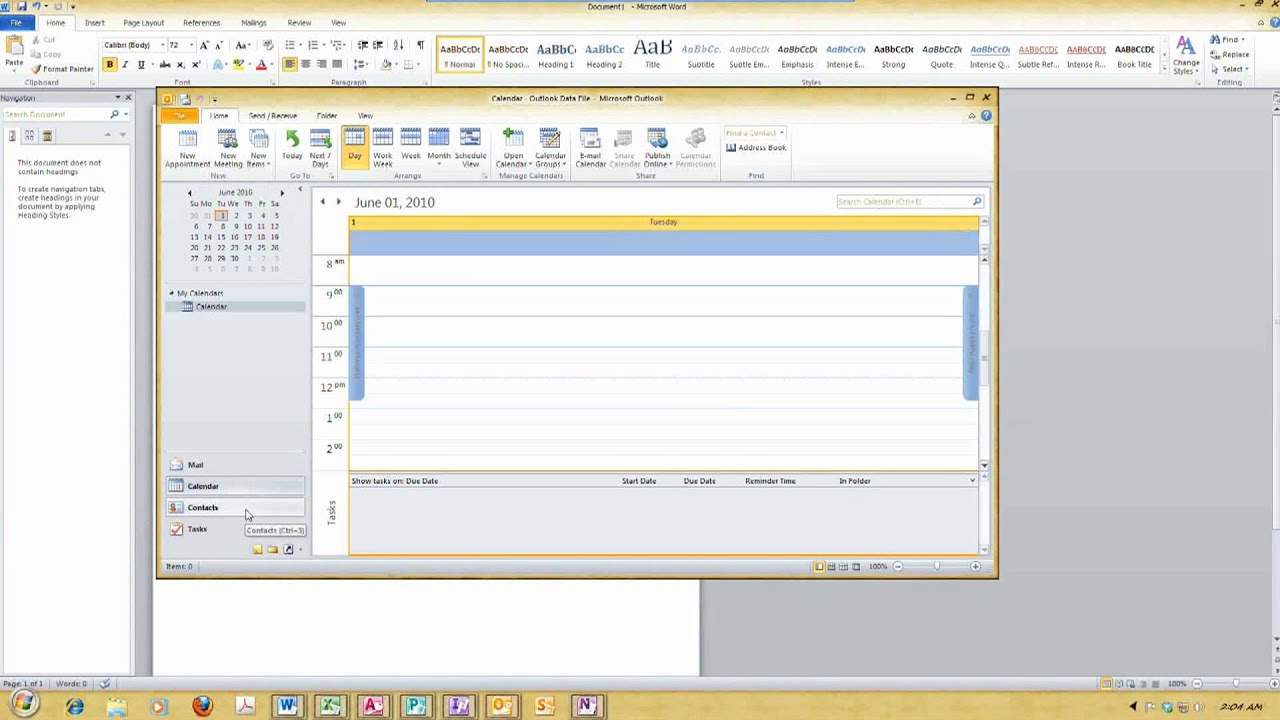The height and width of the screenshot is (720, 1280).
Task: Open the Address Book
Action: pos(755,148)
